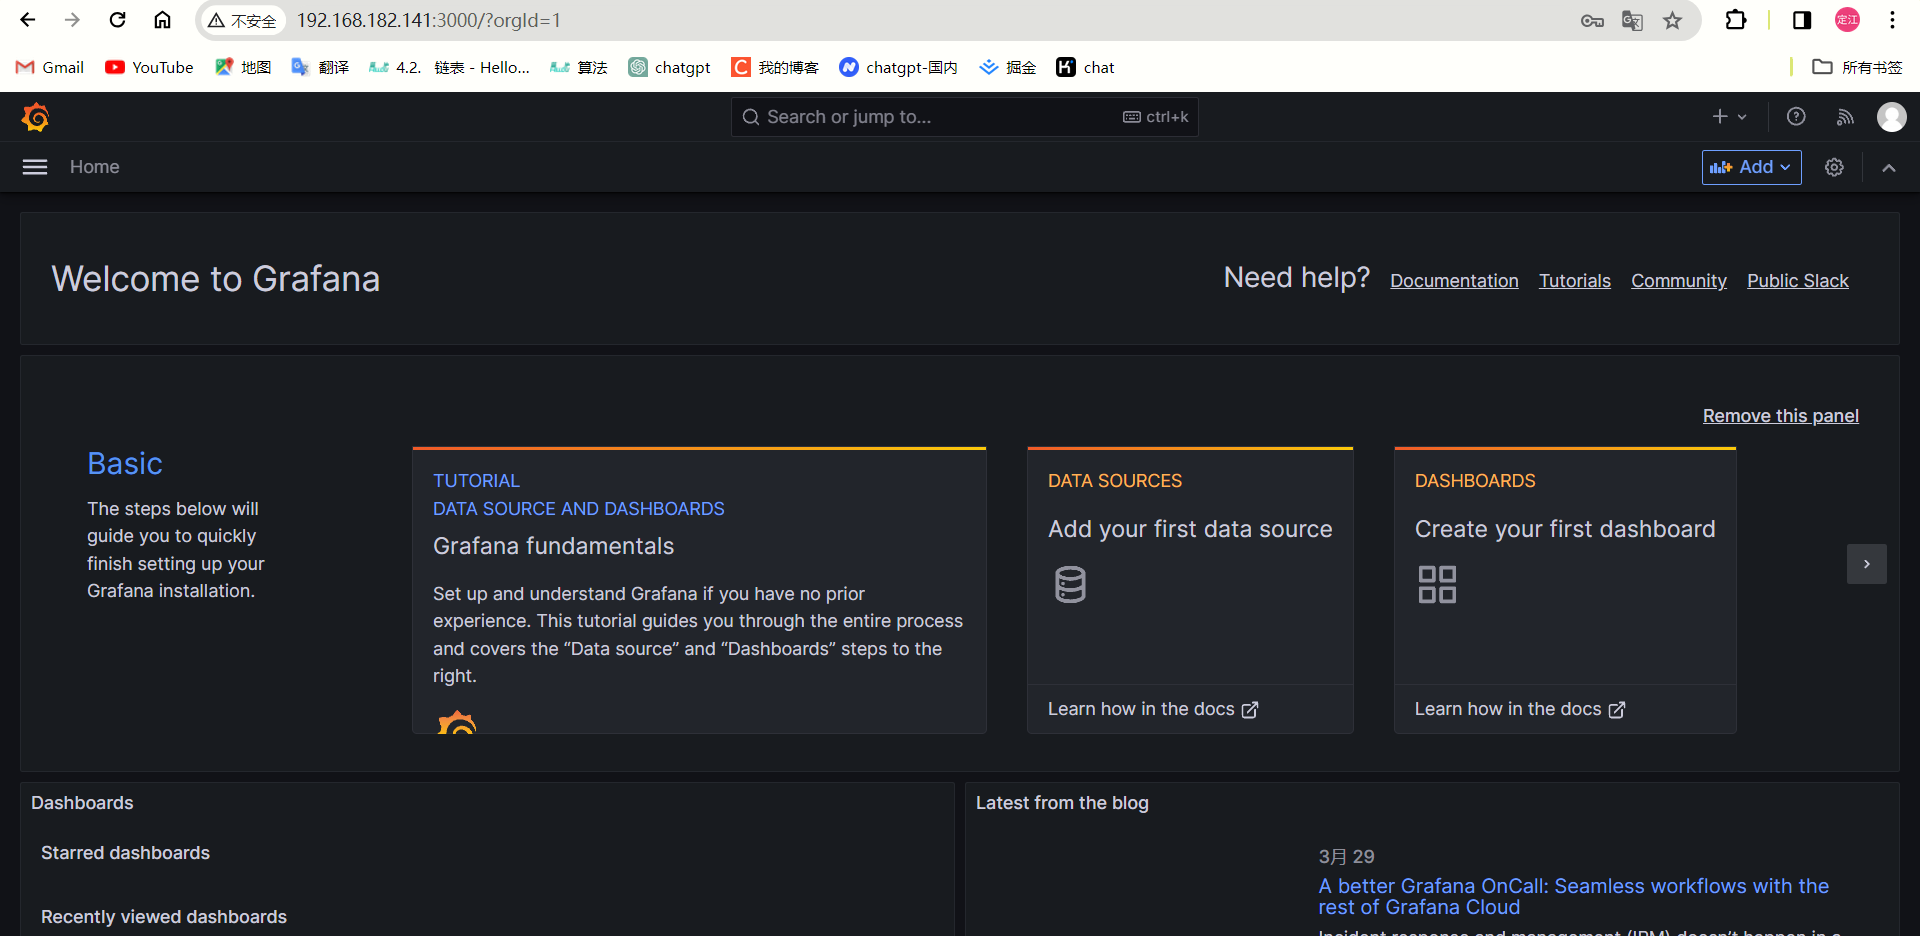Open the 地图 maps bookmark
Screen dimensions: 1920x936
243,67
